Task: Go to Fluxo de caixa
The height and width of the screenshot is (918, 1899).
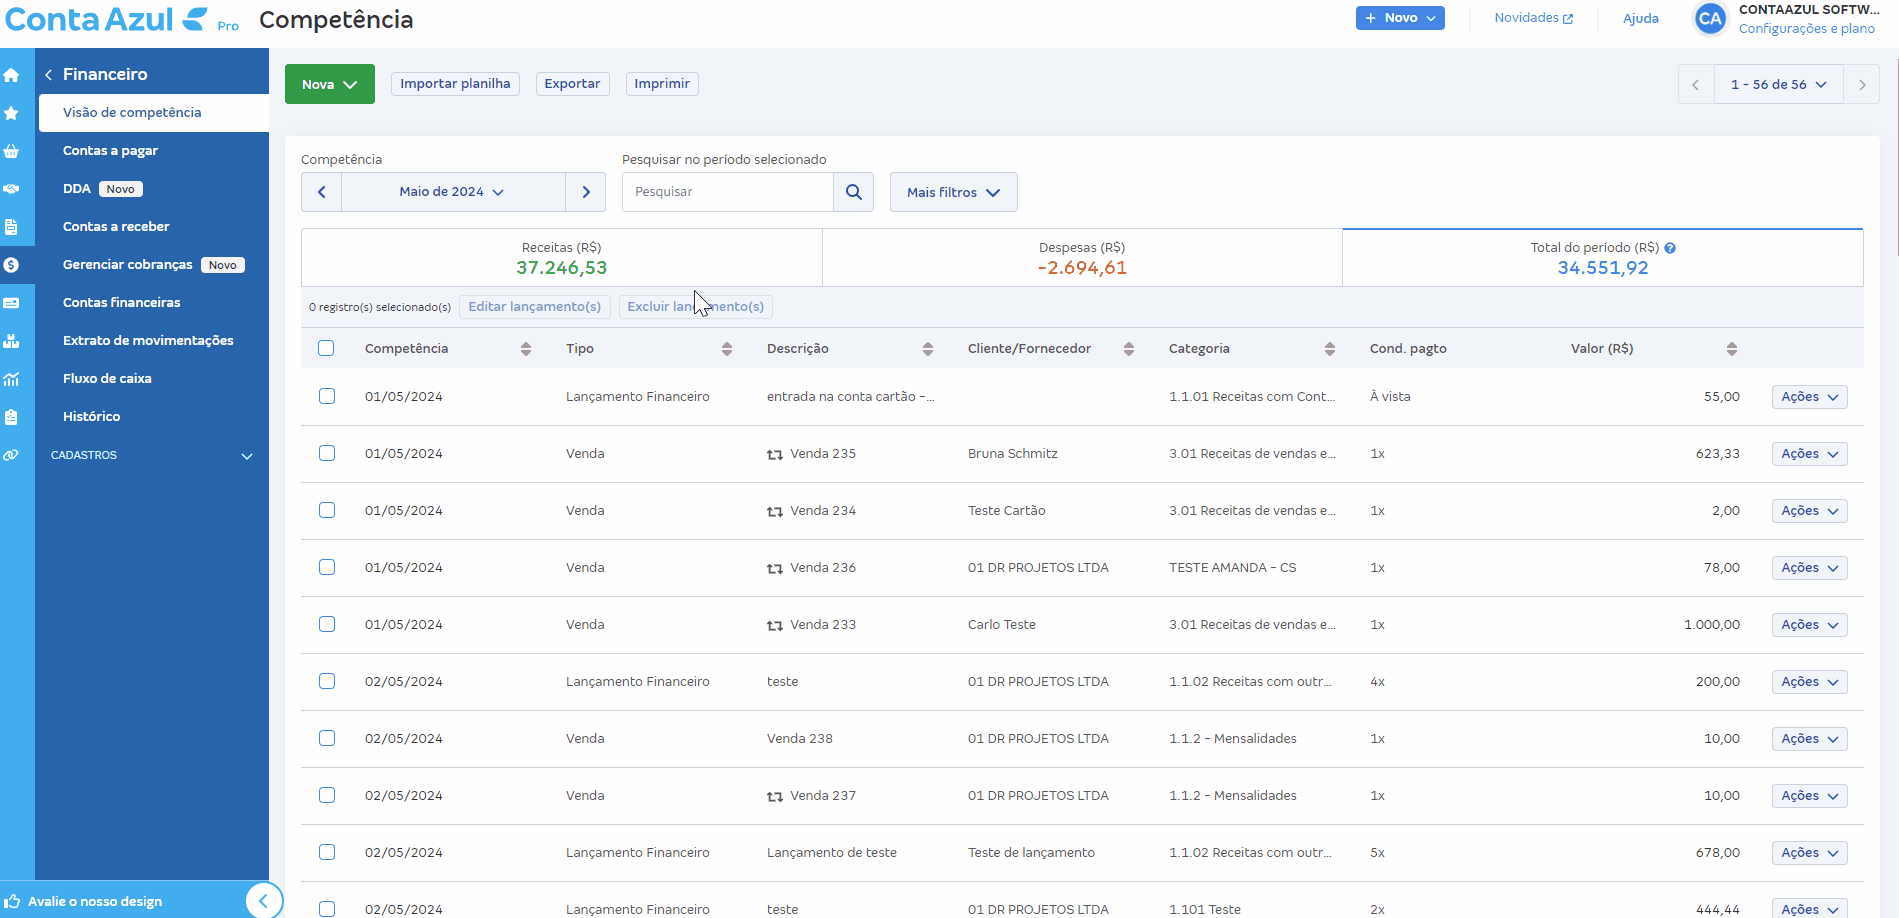Action: pyautogui.click(x=107, y=379)
